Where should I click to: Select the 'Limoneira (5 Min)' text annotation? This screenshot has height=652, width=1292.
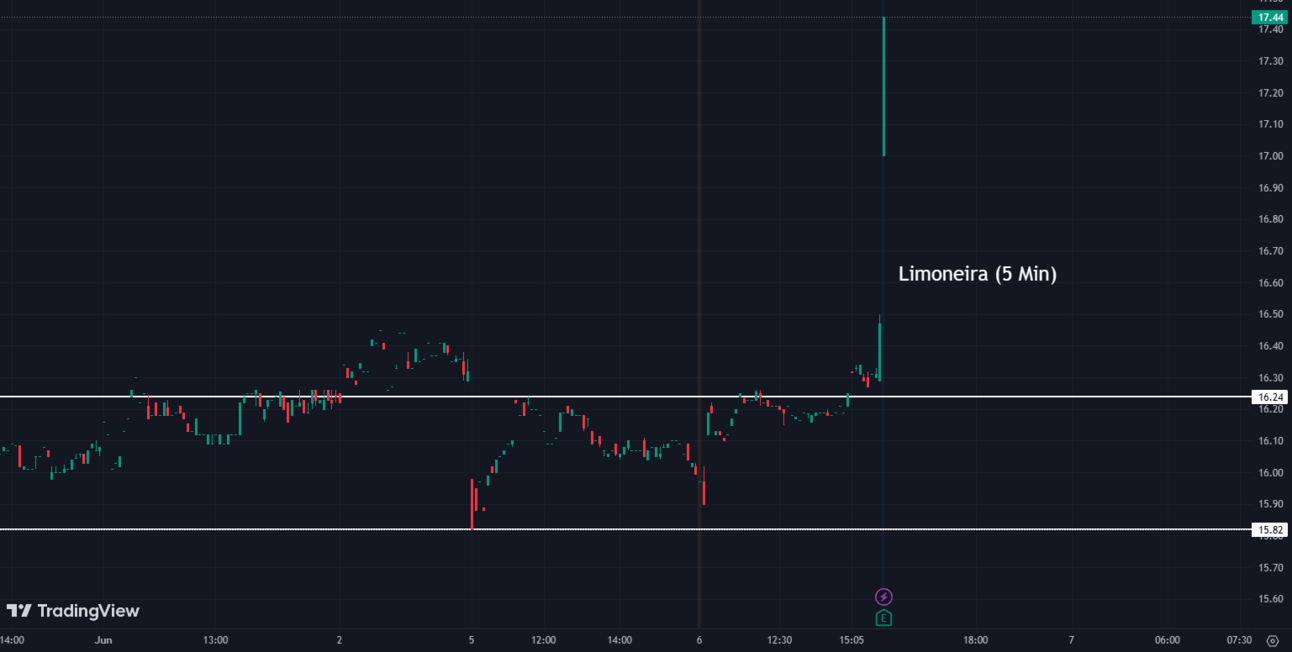coord(977,273)
